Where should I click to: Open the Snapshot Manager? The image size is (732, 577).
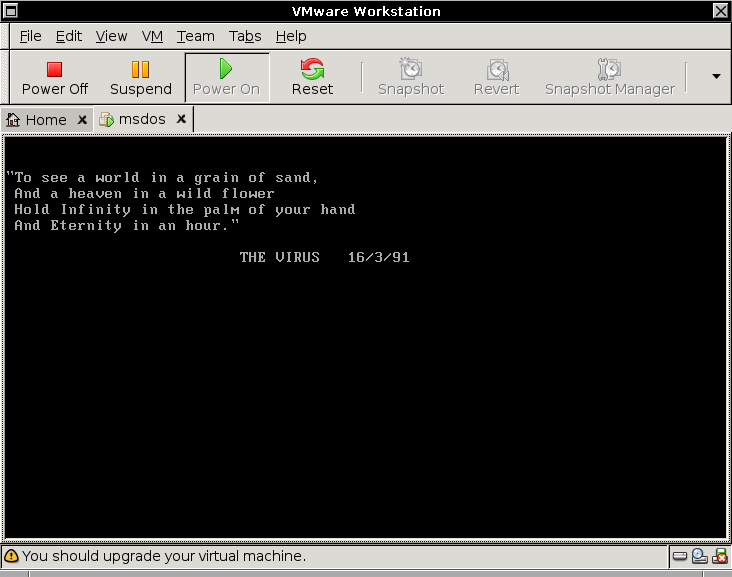click(610, 78)
